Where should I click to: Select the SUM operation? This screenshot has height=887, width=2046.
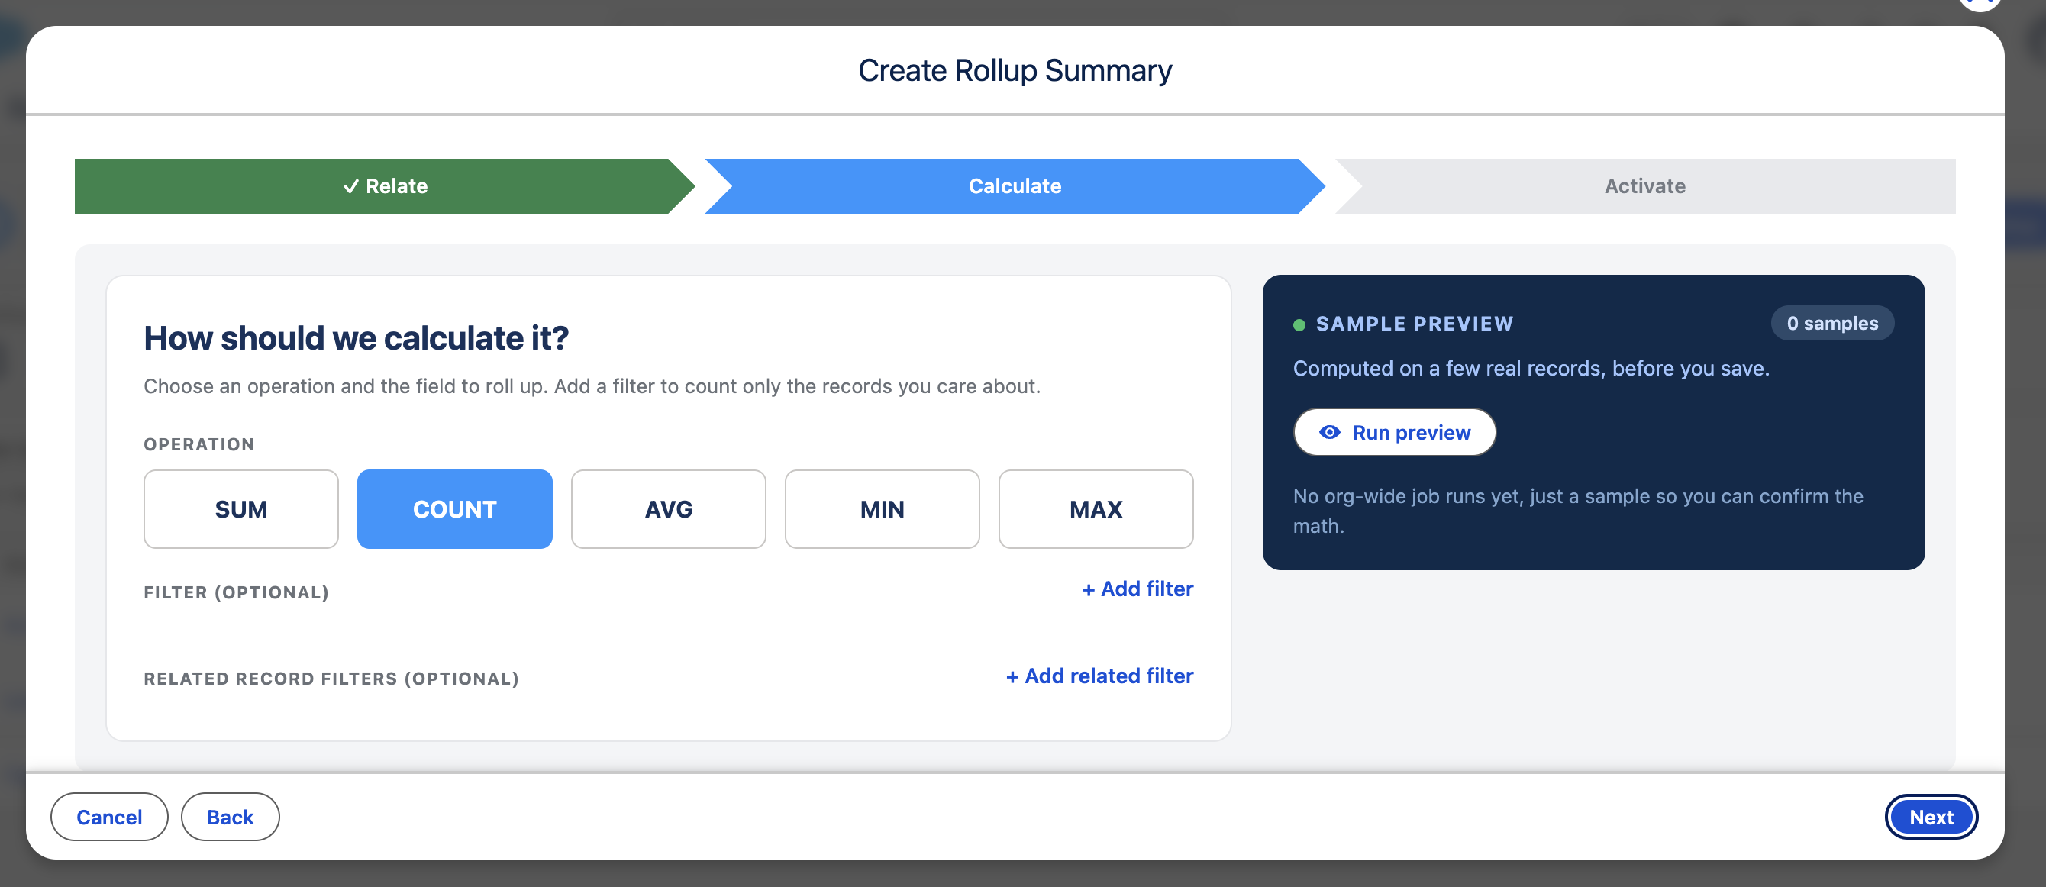click(x=241, y=509)
